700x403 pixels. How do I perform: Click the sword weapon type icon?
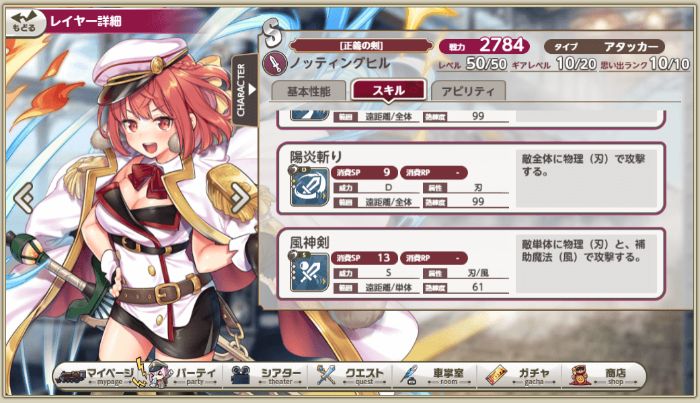coord(275,63)
